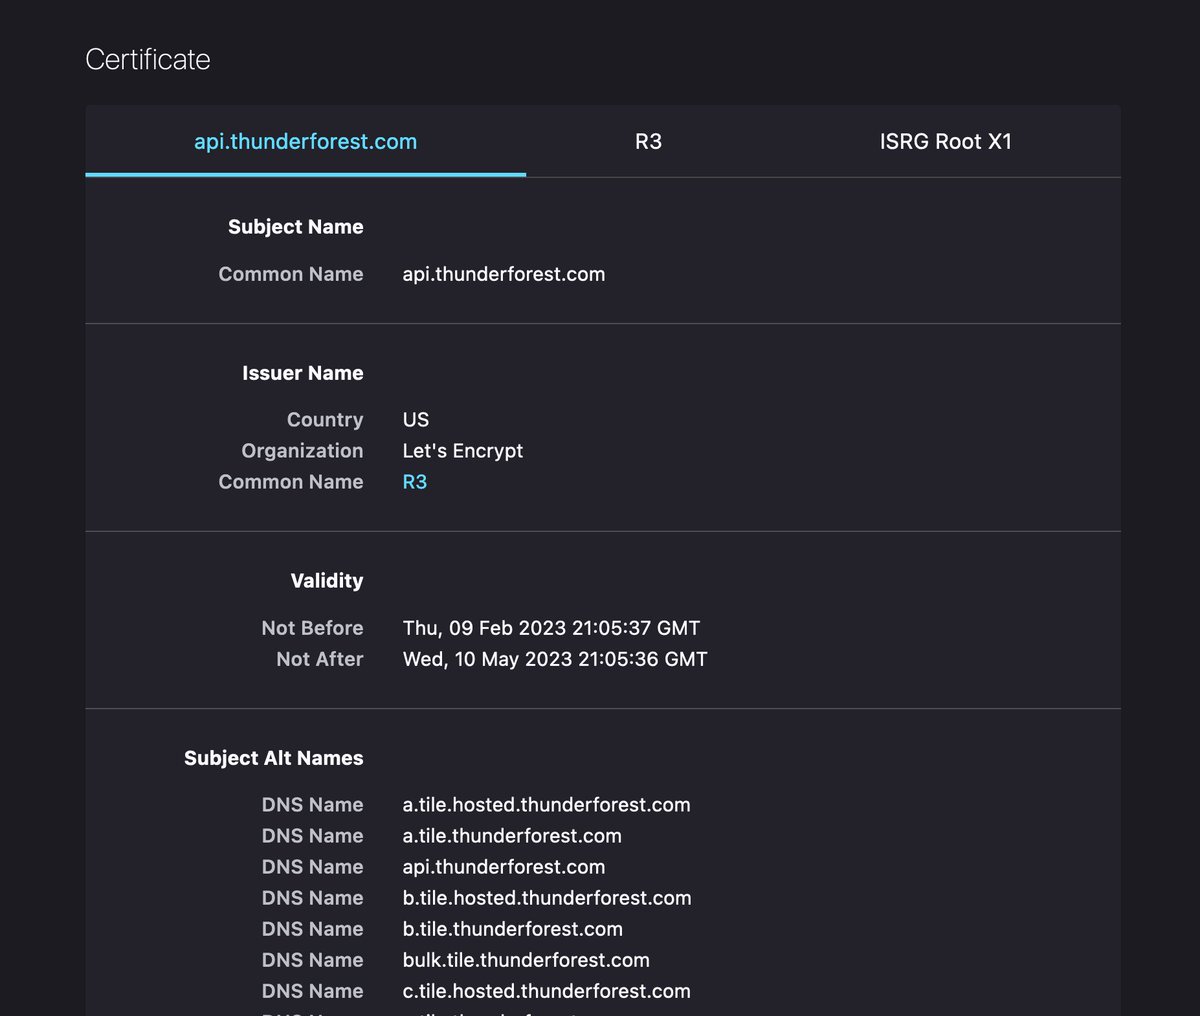Select DNS name b.tile.thunderforest.com

click(x=512, y=929)
